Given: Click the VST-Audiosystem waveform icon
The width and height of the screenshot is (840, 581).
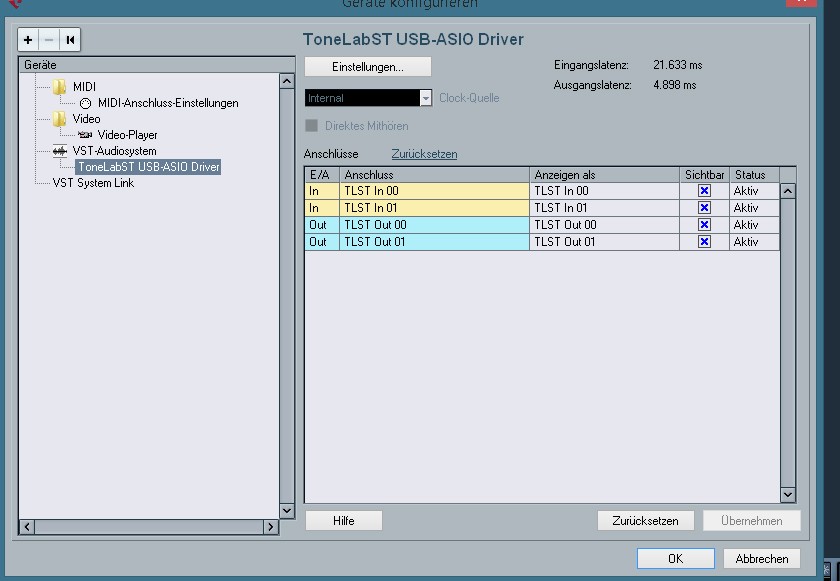Looking at the screenshot, I should [59, 151].
